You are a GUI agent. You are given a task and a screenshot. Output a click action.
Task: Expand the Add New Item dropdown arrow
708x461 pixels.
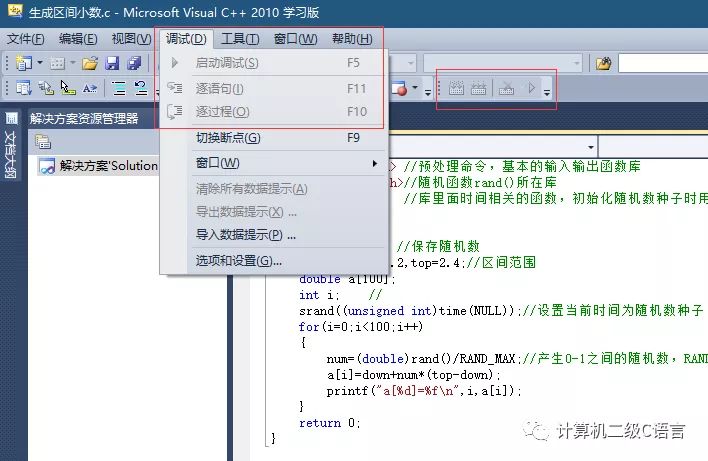point(73,63)
